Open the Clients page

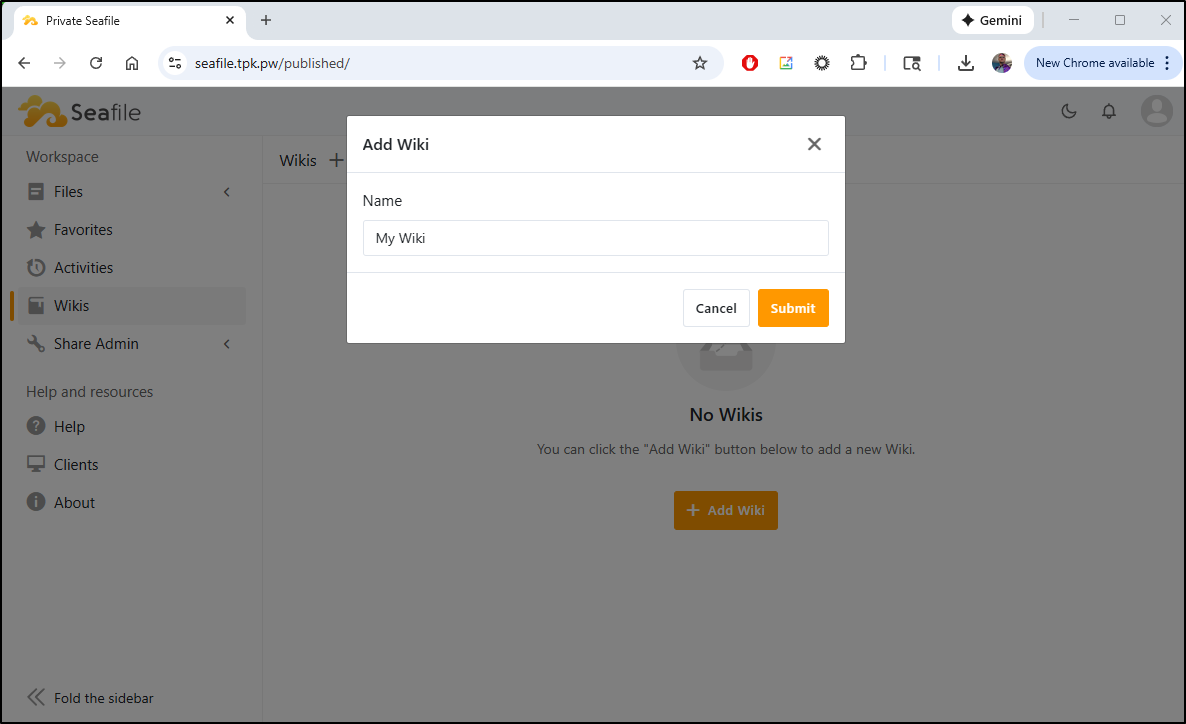[x=76, y=465]
